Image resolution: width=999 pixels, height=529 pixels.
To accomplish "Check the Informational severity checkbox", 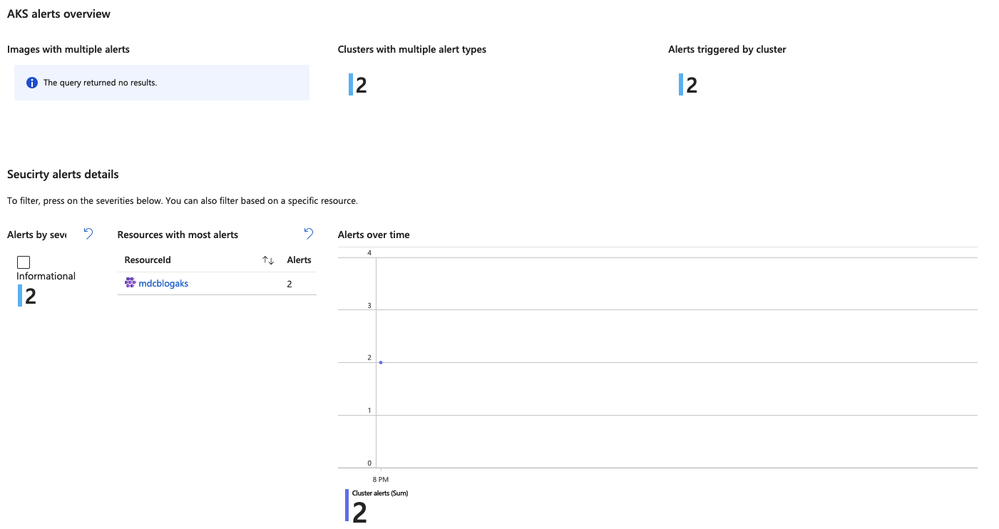I will pyautogui.click(x=24, y=262).
